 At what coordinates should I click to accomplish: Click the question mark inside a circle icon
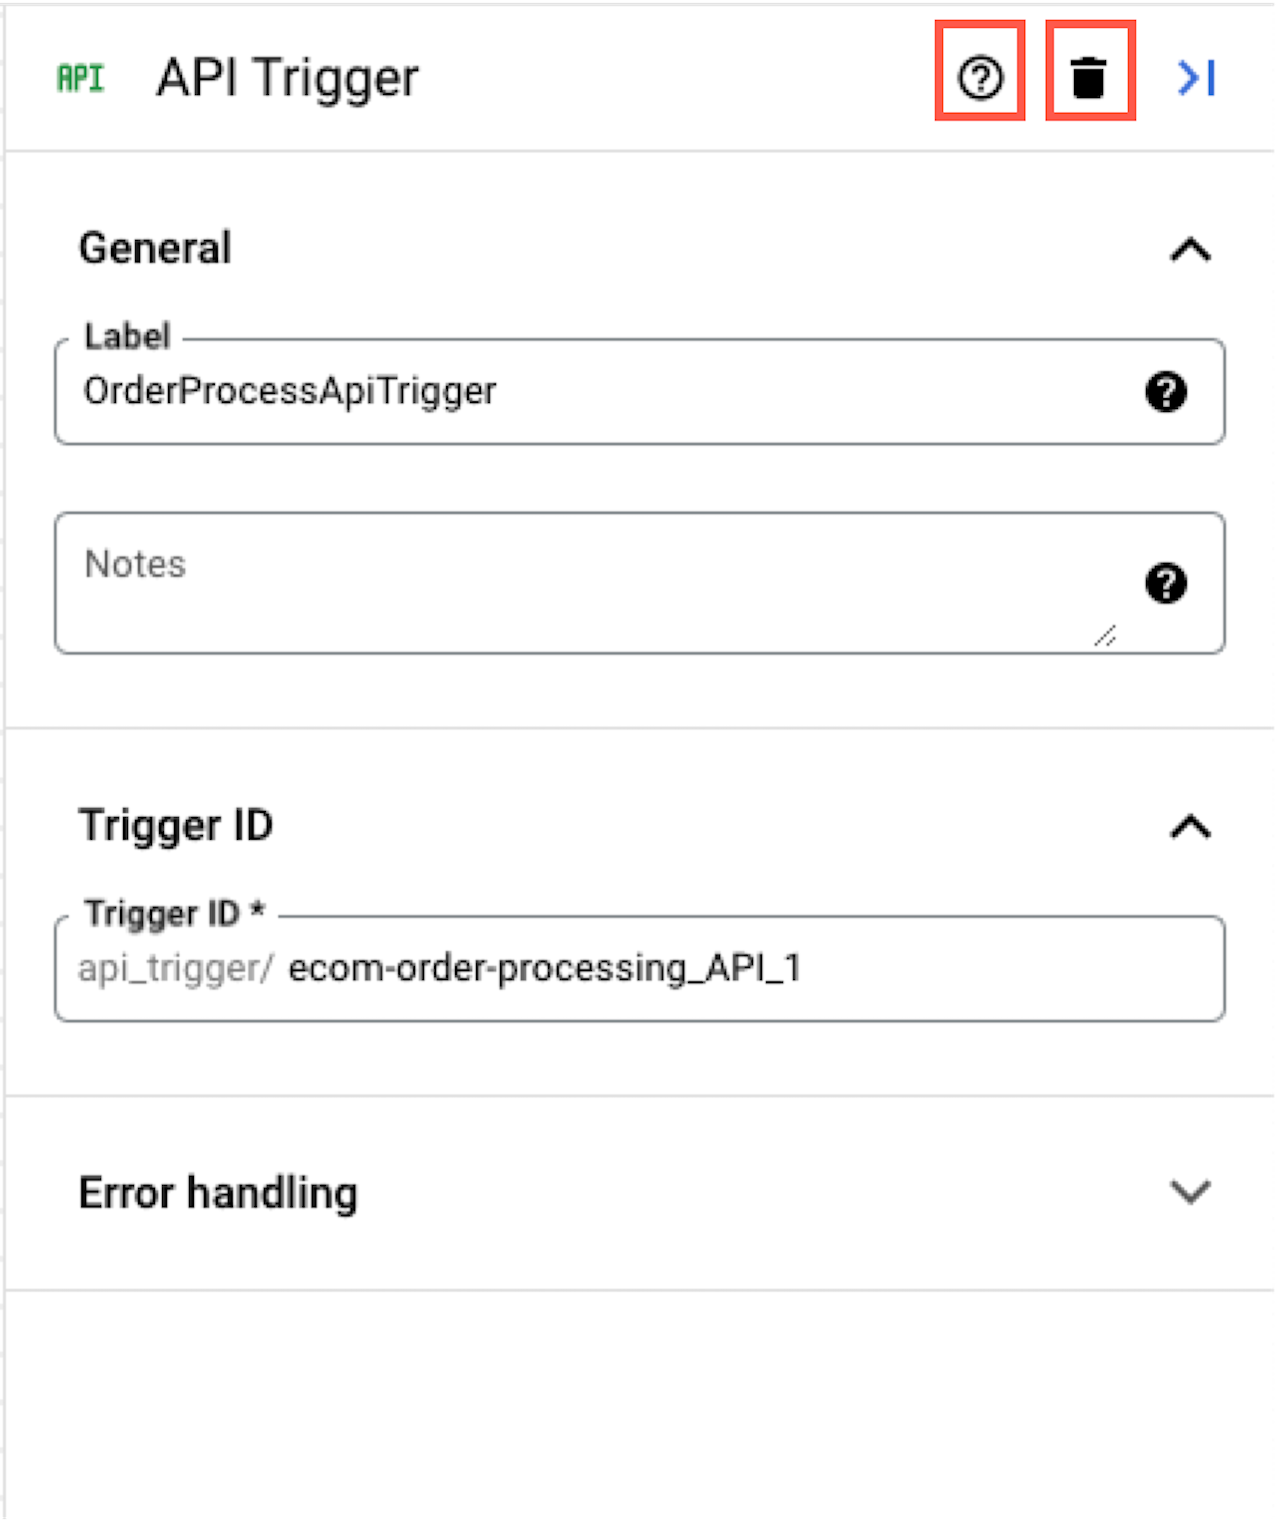click(x=978, y=76)
